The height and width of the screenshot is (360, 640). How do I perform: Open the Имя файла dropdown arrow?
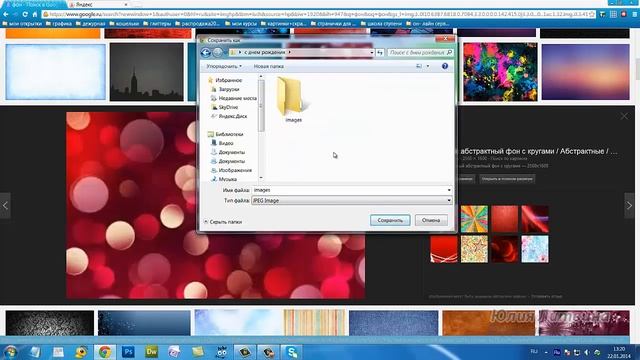coord(449,190)
